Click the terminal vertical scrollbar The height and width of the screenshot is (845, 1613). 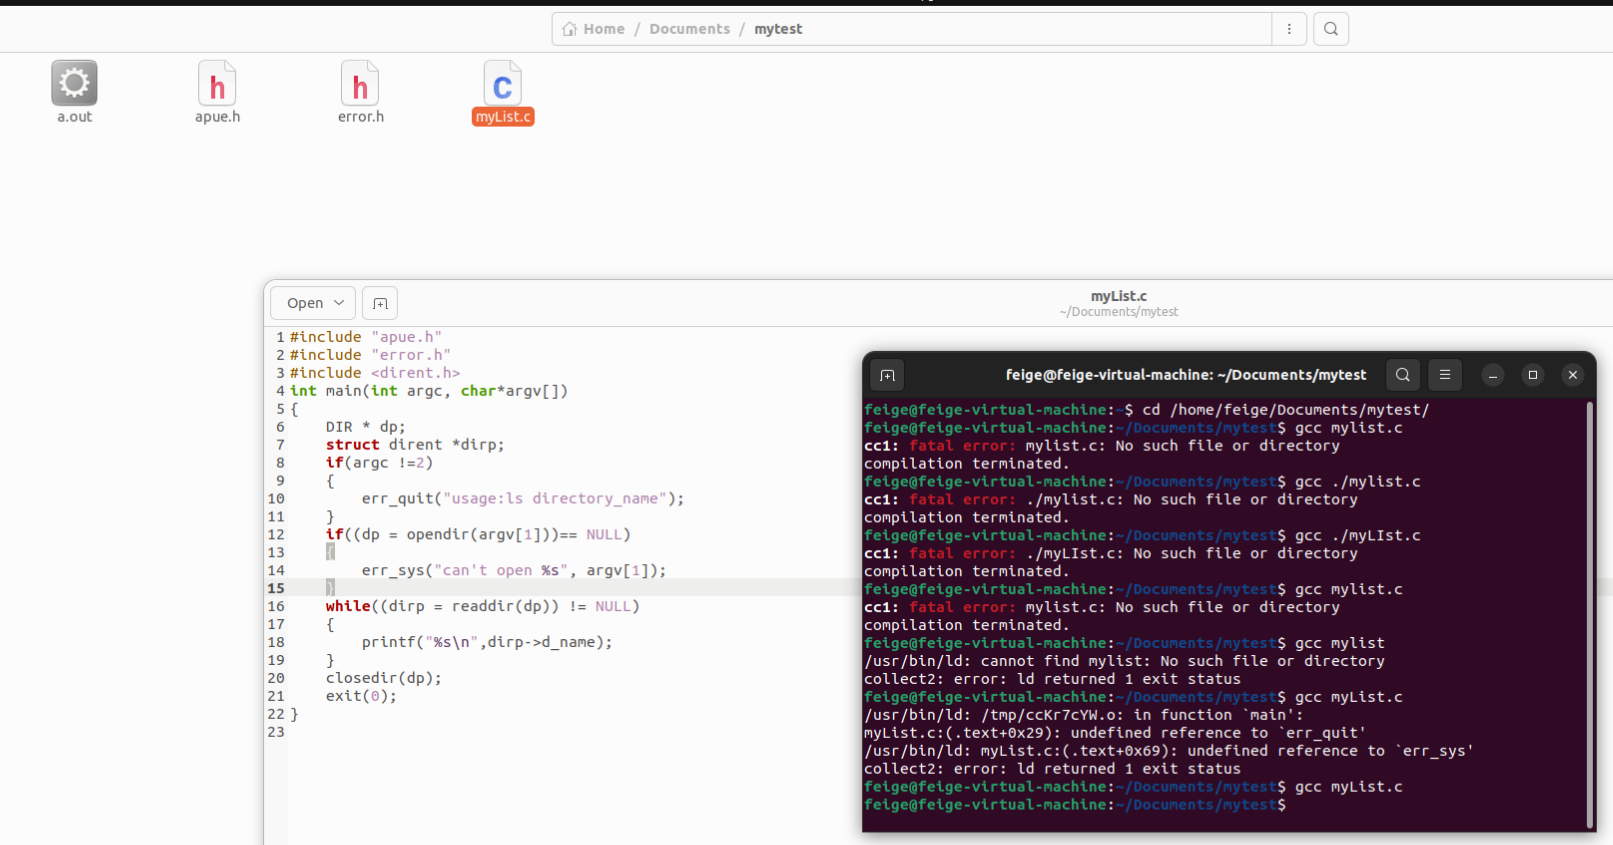[1590, 615]
